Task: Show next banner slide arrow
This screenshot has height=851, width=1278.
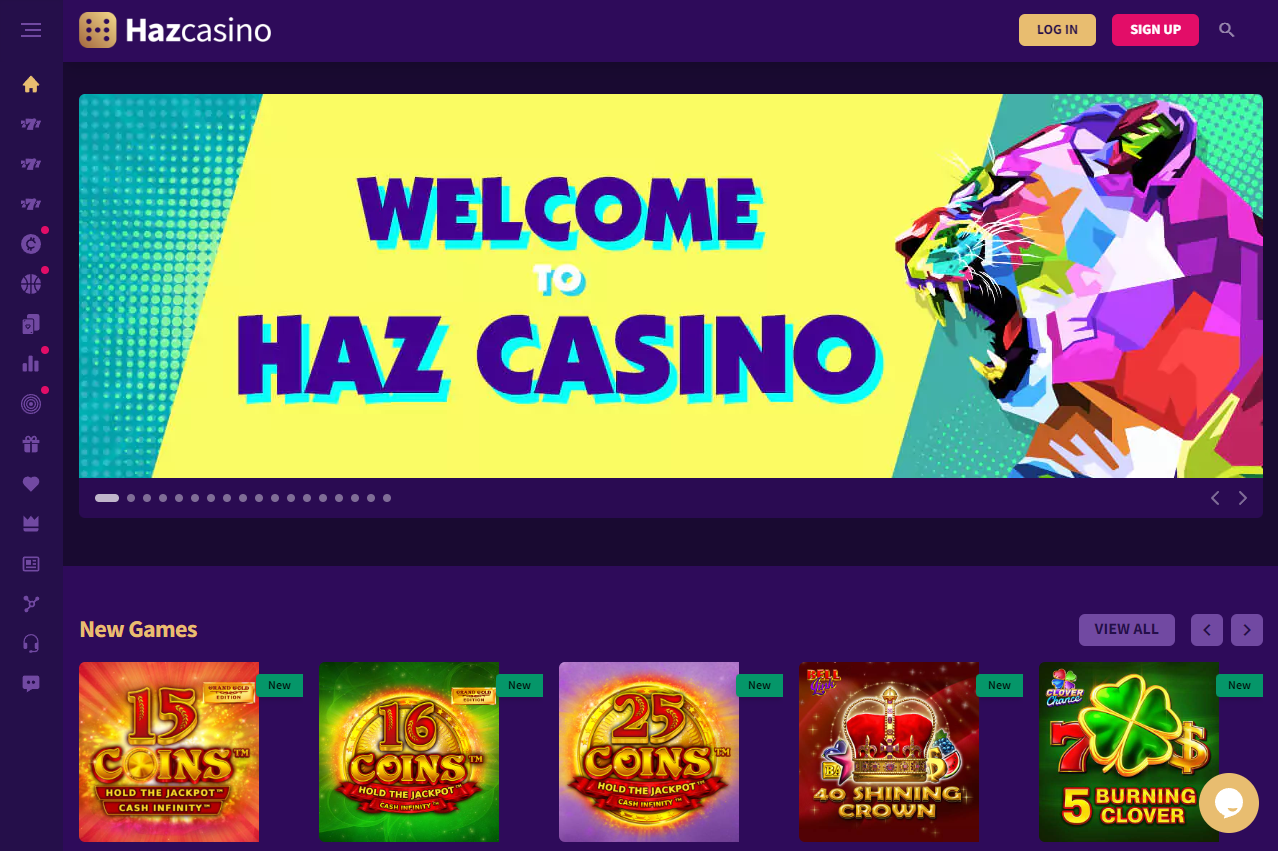Action: click(1243, 498)
